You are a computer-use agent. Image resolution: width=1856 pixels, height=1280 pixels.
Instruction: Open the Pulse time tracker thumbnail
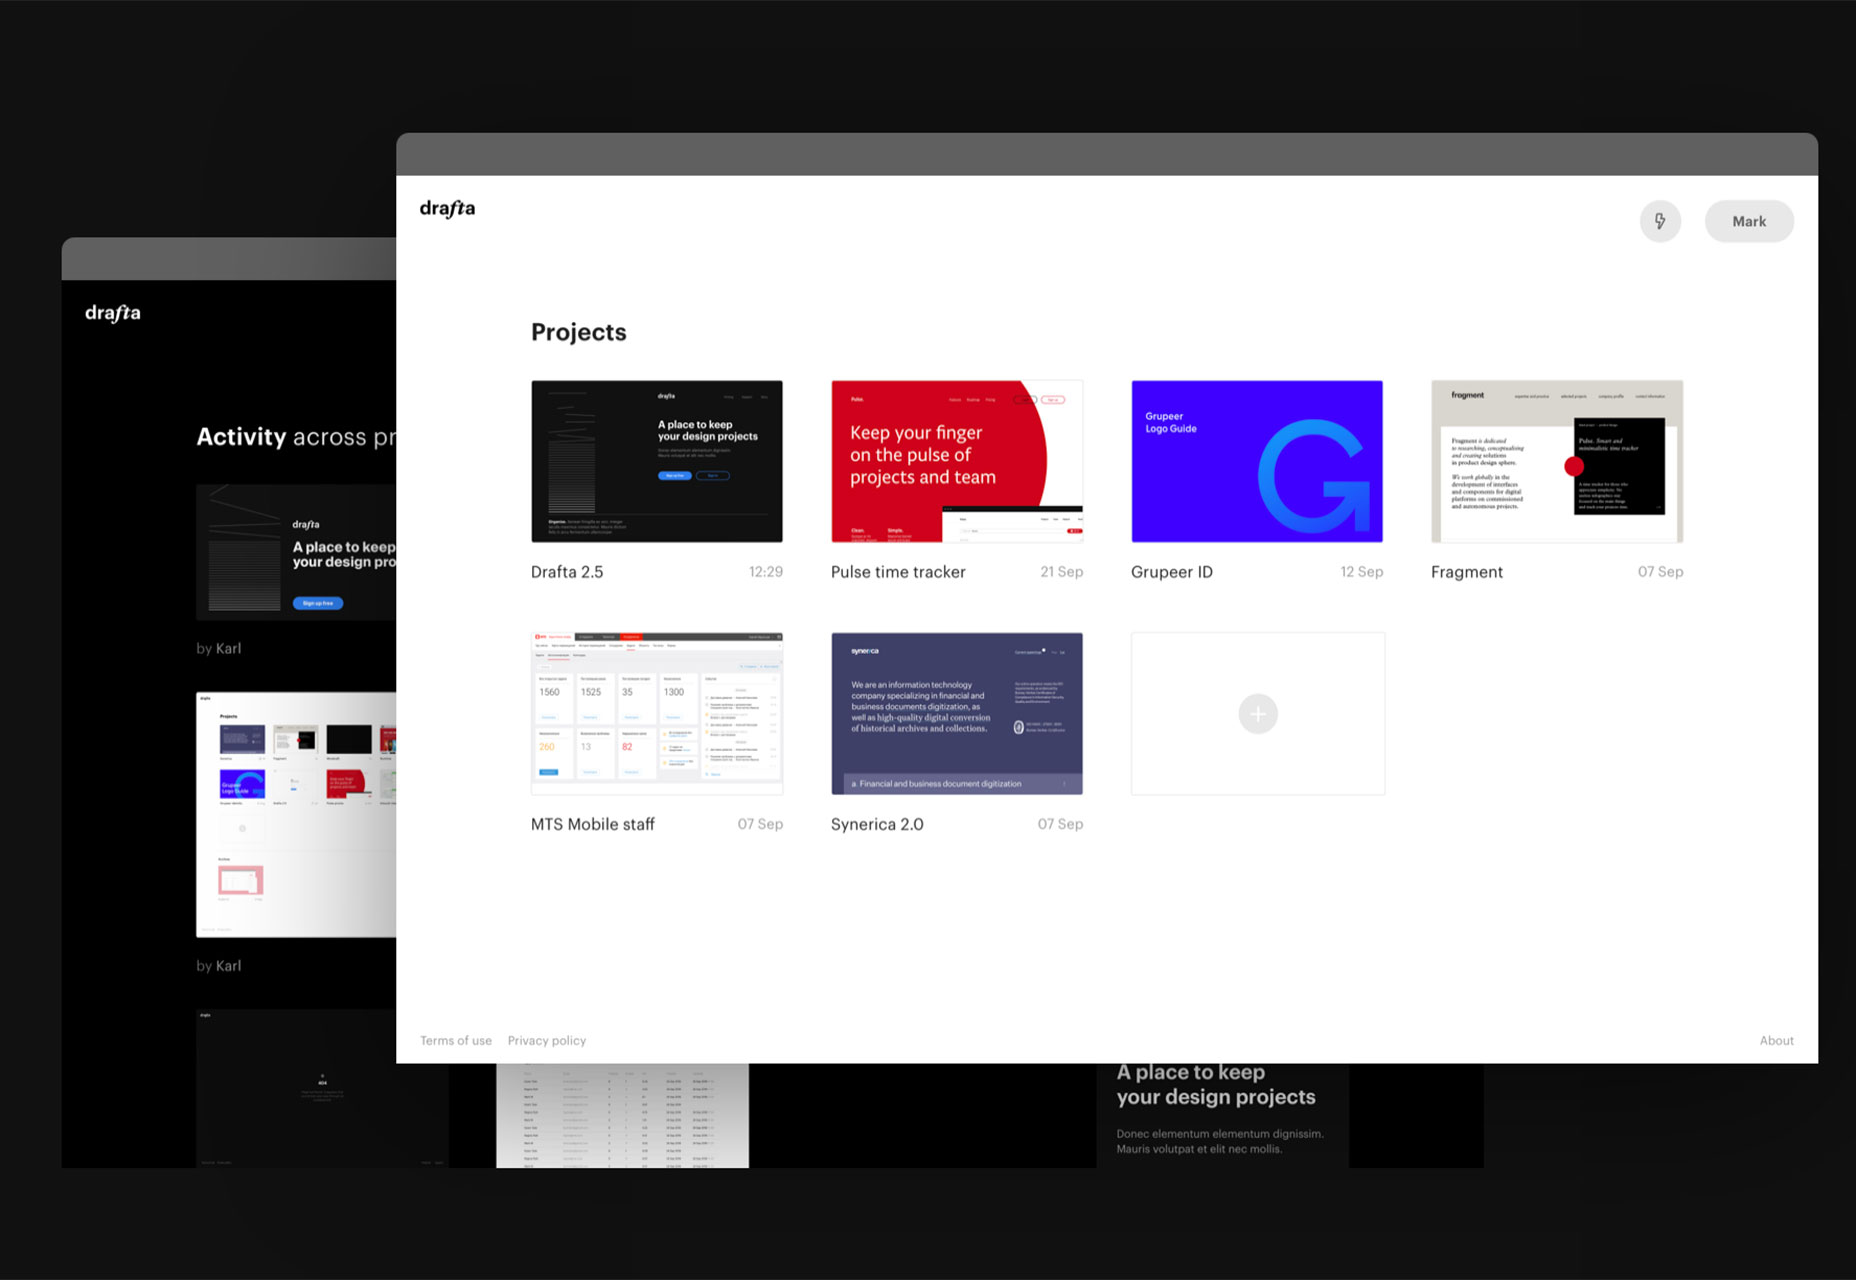tap(956, 461)
